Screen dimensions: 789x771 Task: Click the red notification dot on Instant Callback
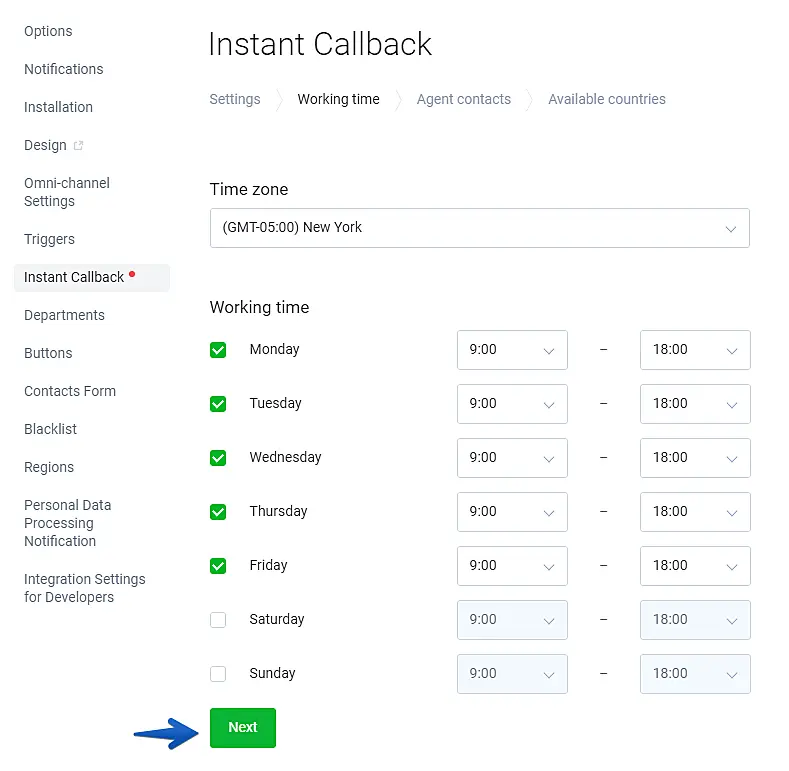tap(132, 274)
